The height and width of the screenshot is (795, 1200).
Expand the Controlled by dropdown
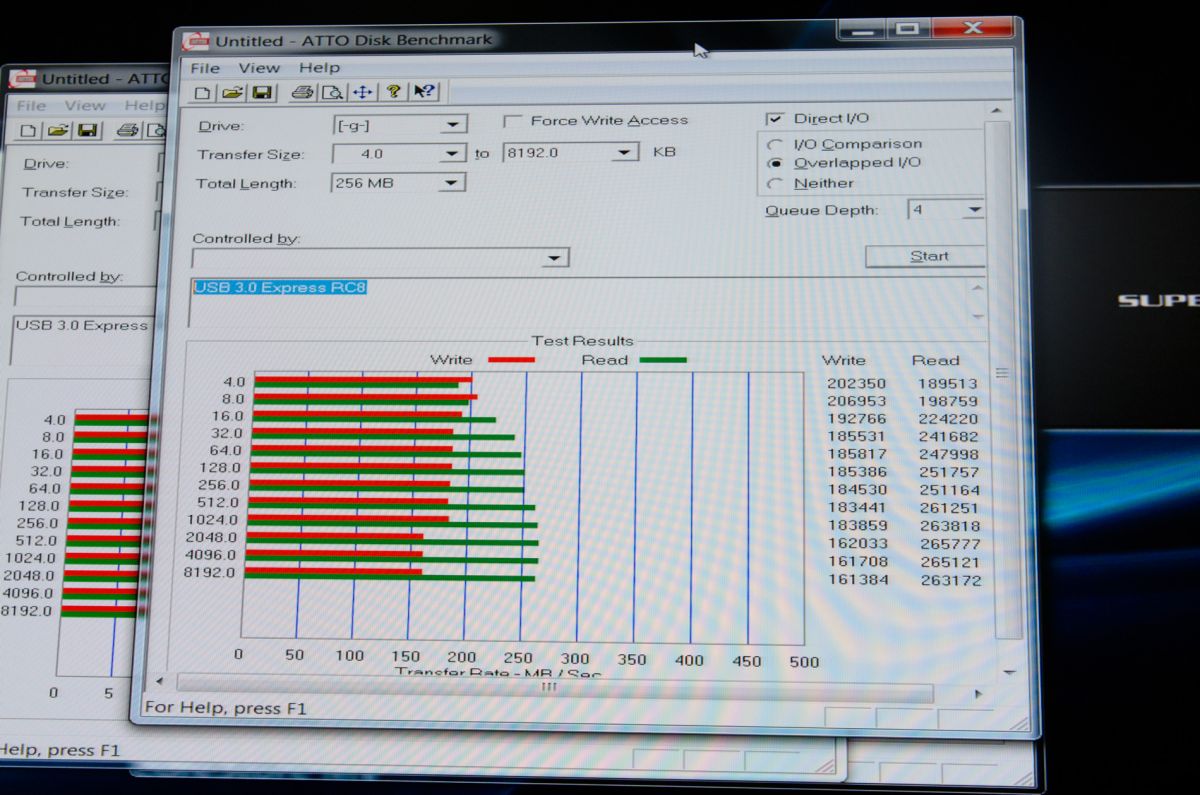[554, 258]
